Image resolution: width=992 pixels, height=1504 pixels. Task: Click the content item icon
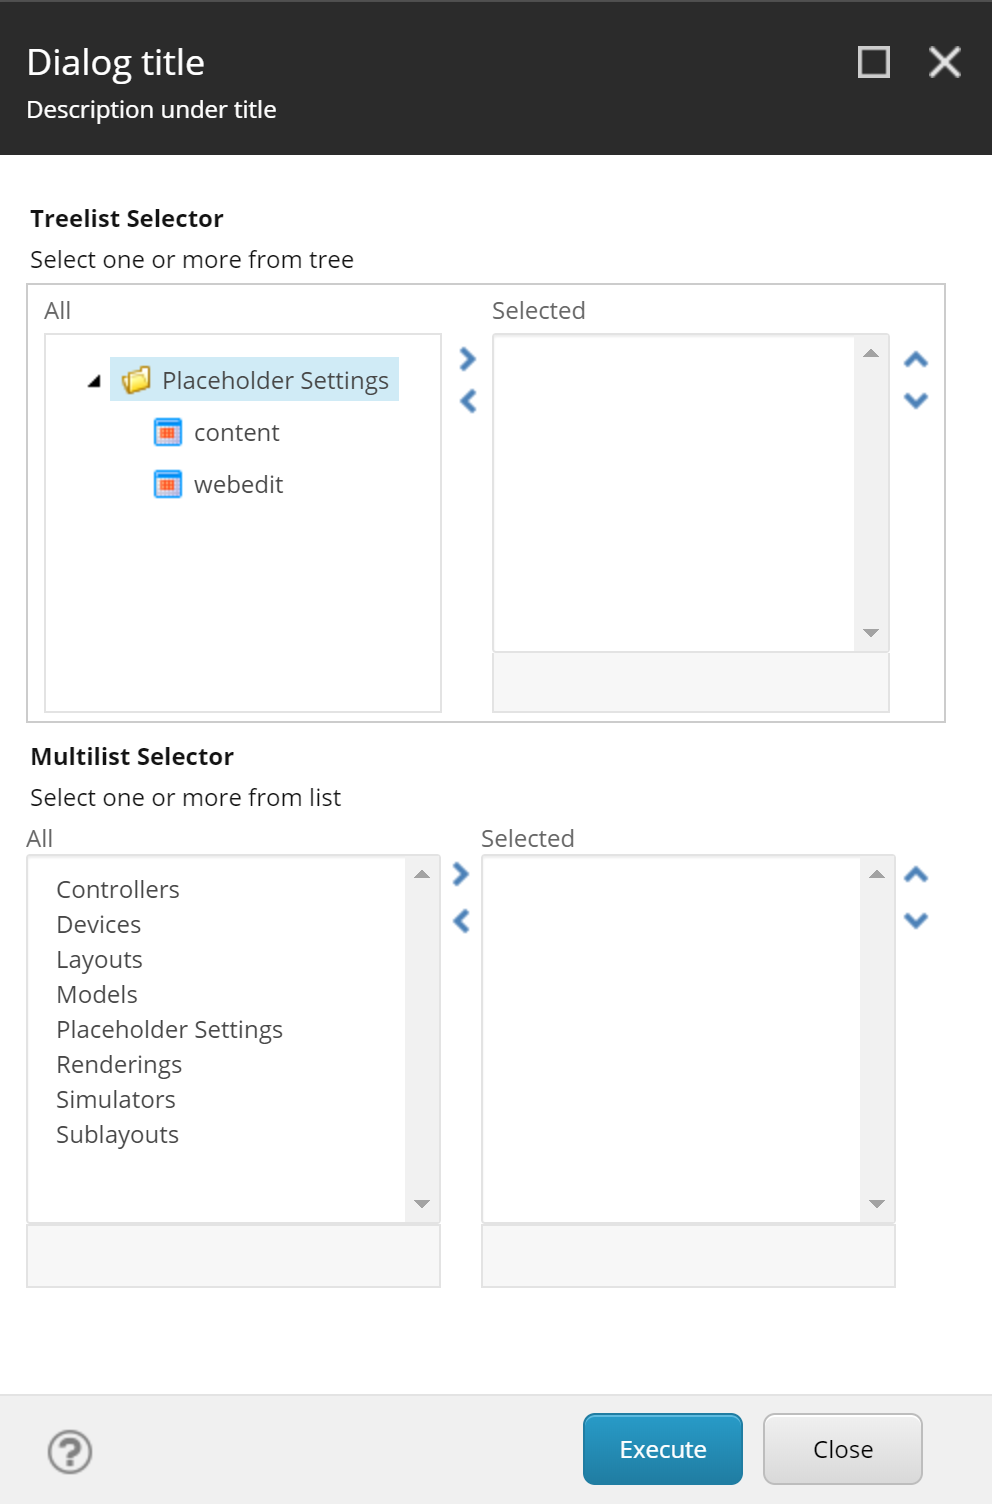coord(167,432)
